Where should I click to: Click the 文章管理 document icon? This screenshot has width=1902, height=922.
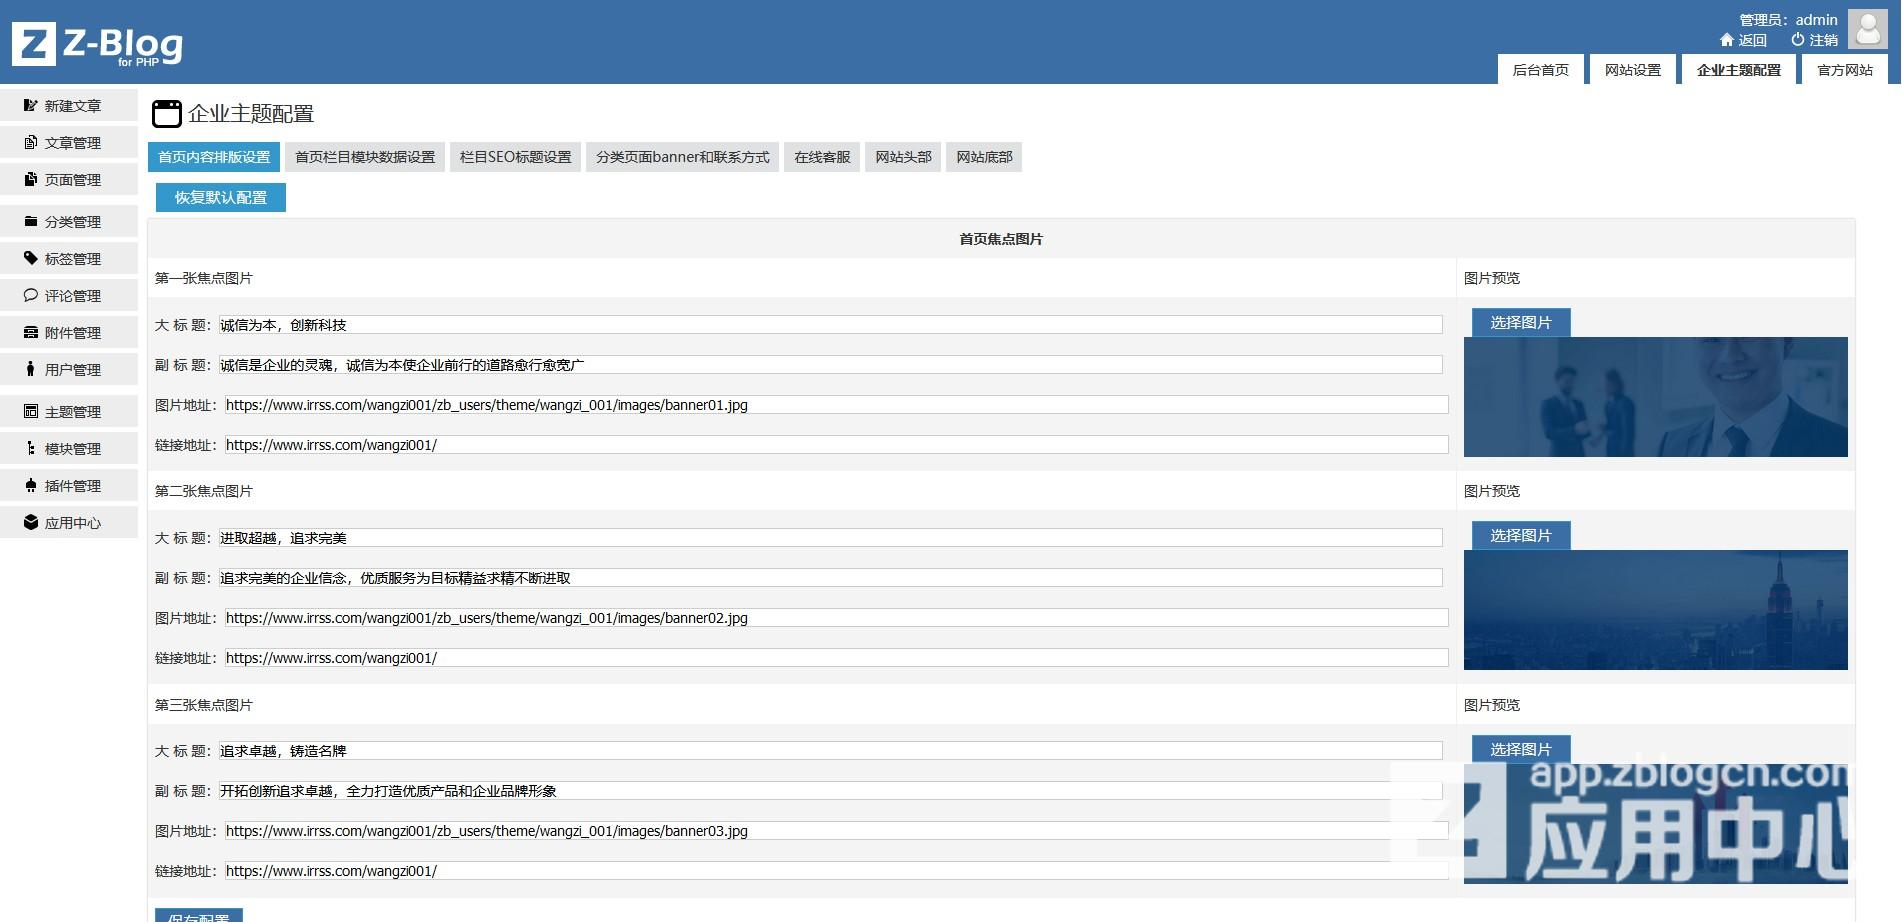click(x=31, y=142)
